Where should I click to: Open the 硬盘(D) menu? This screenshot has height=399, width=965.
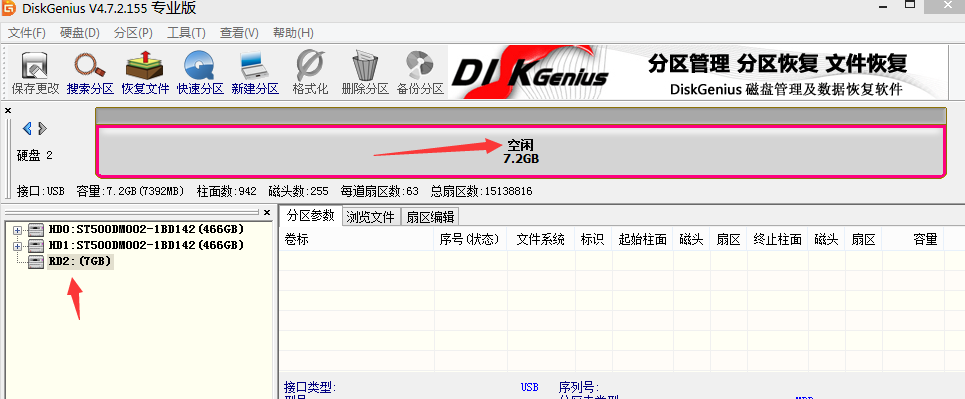pyautogui.click(x=80, y=33)
